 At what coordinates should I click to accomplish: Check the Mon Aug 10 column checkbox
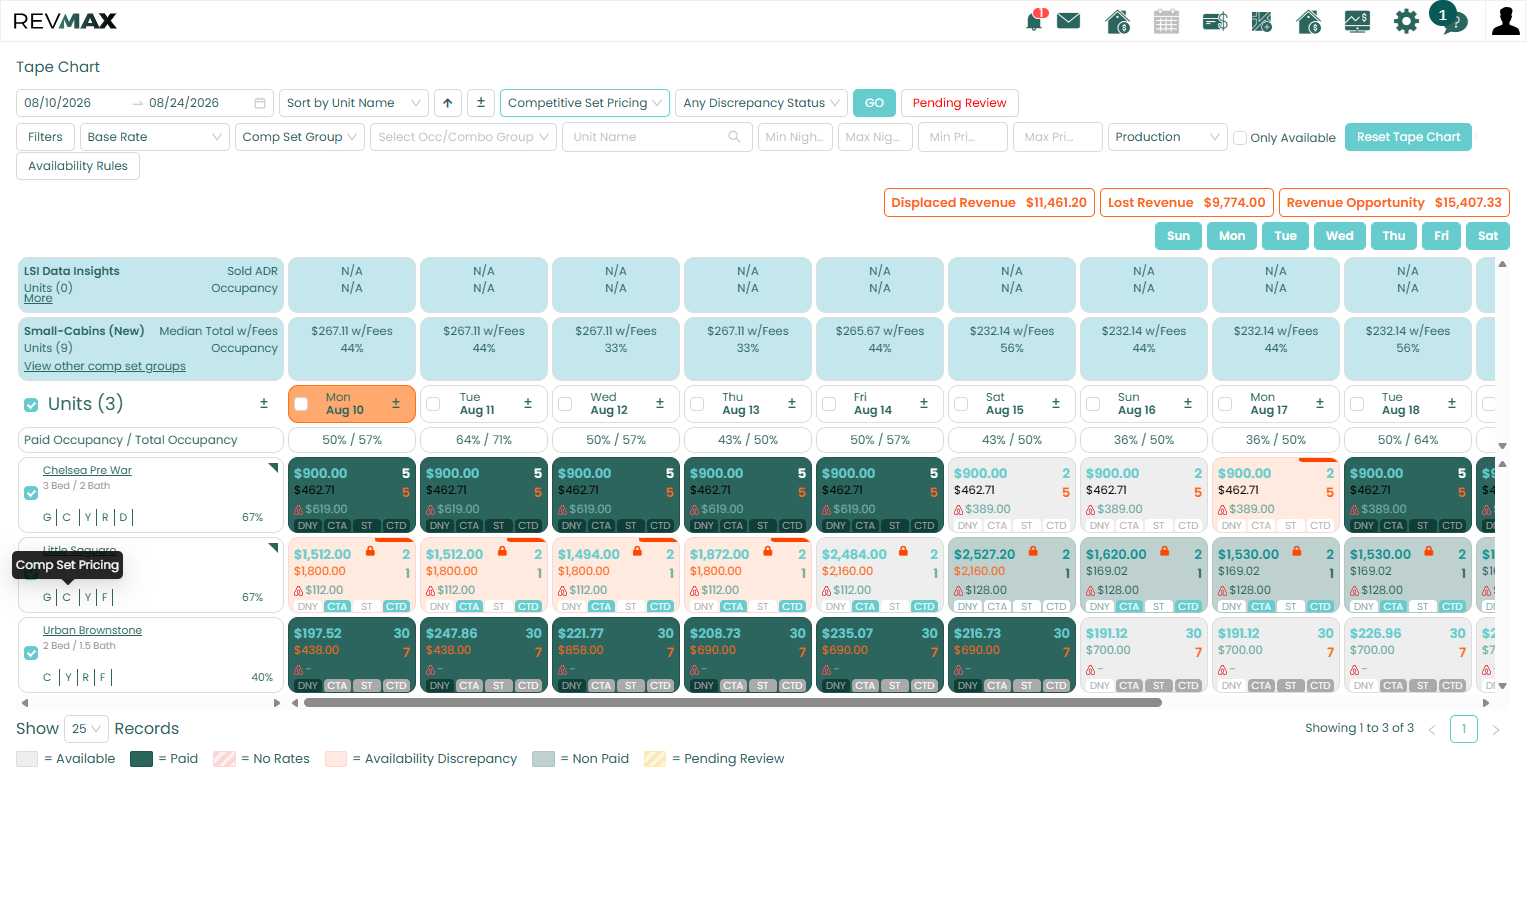pyautogui.click(x=301, y=405)
